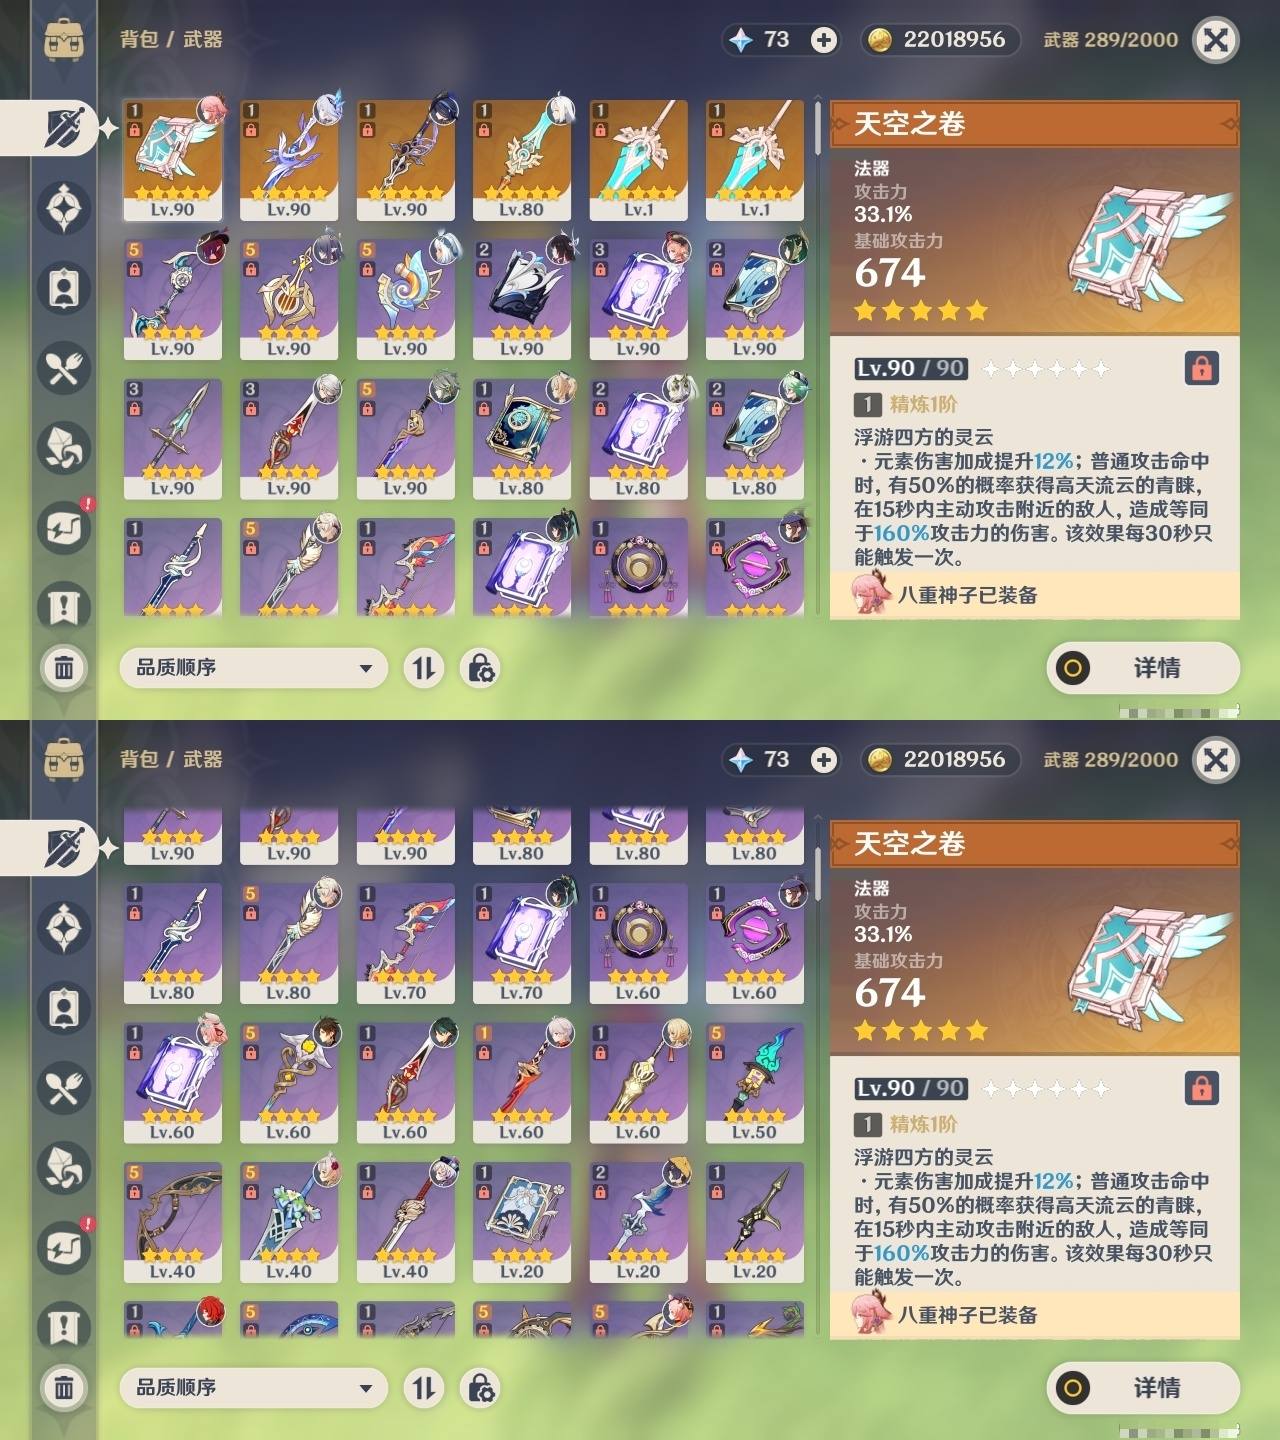Select the gadgets tab in top sidebar

[64, 528]
